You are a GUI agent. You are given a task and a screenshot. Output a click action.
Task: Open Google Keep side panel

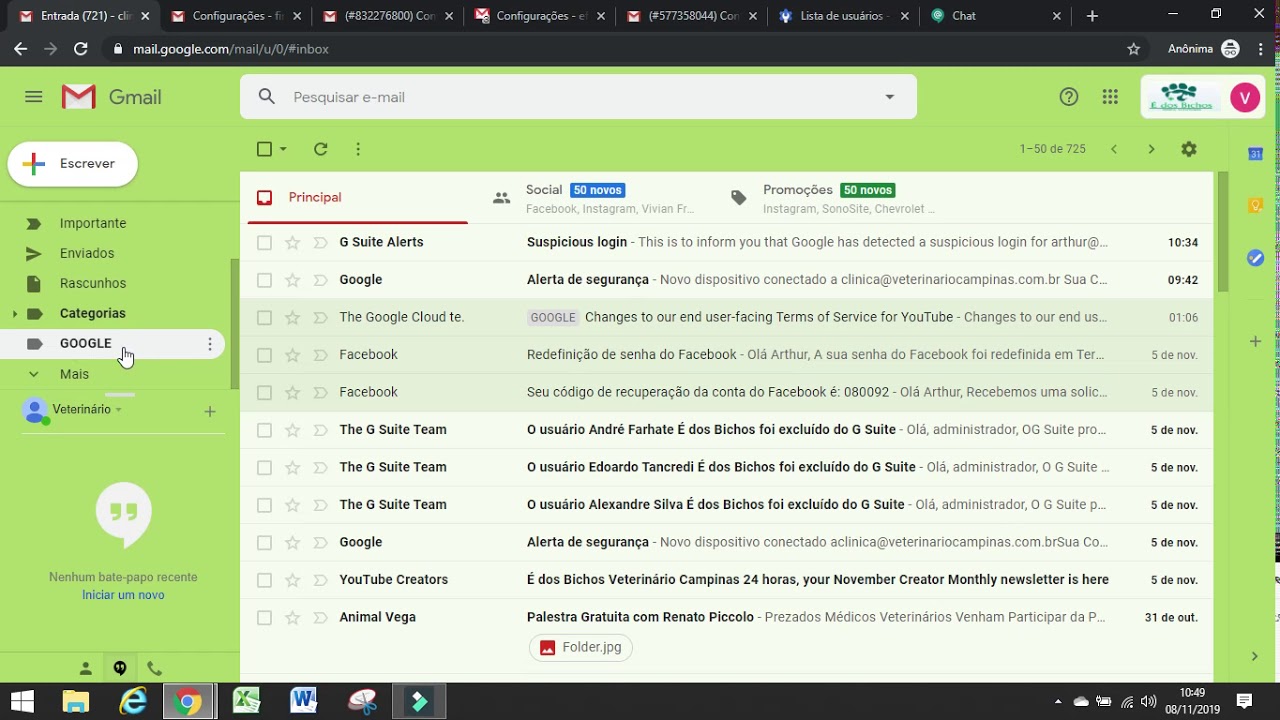point(1256,205)
